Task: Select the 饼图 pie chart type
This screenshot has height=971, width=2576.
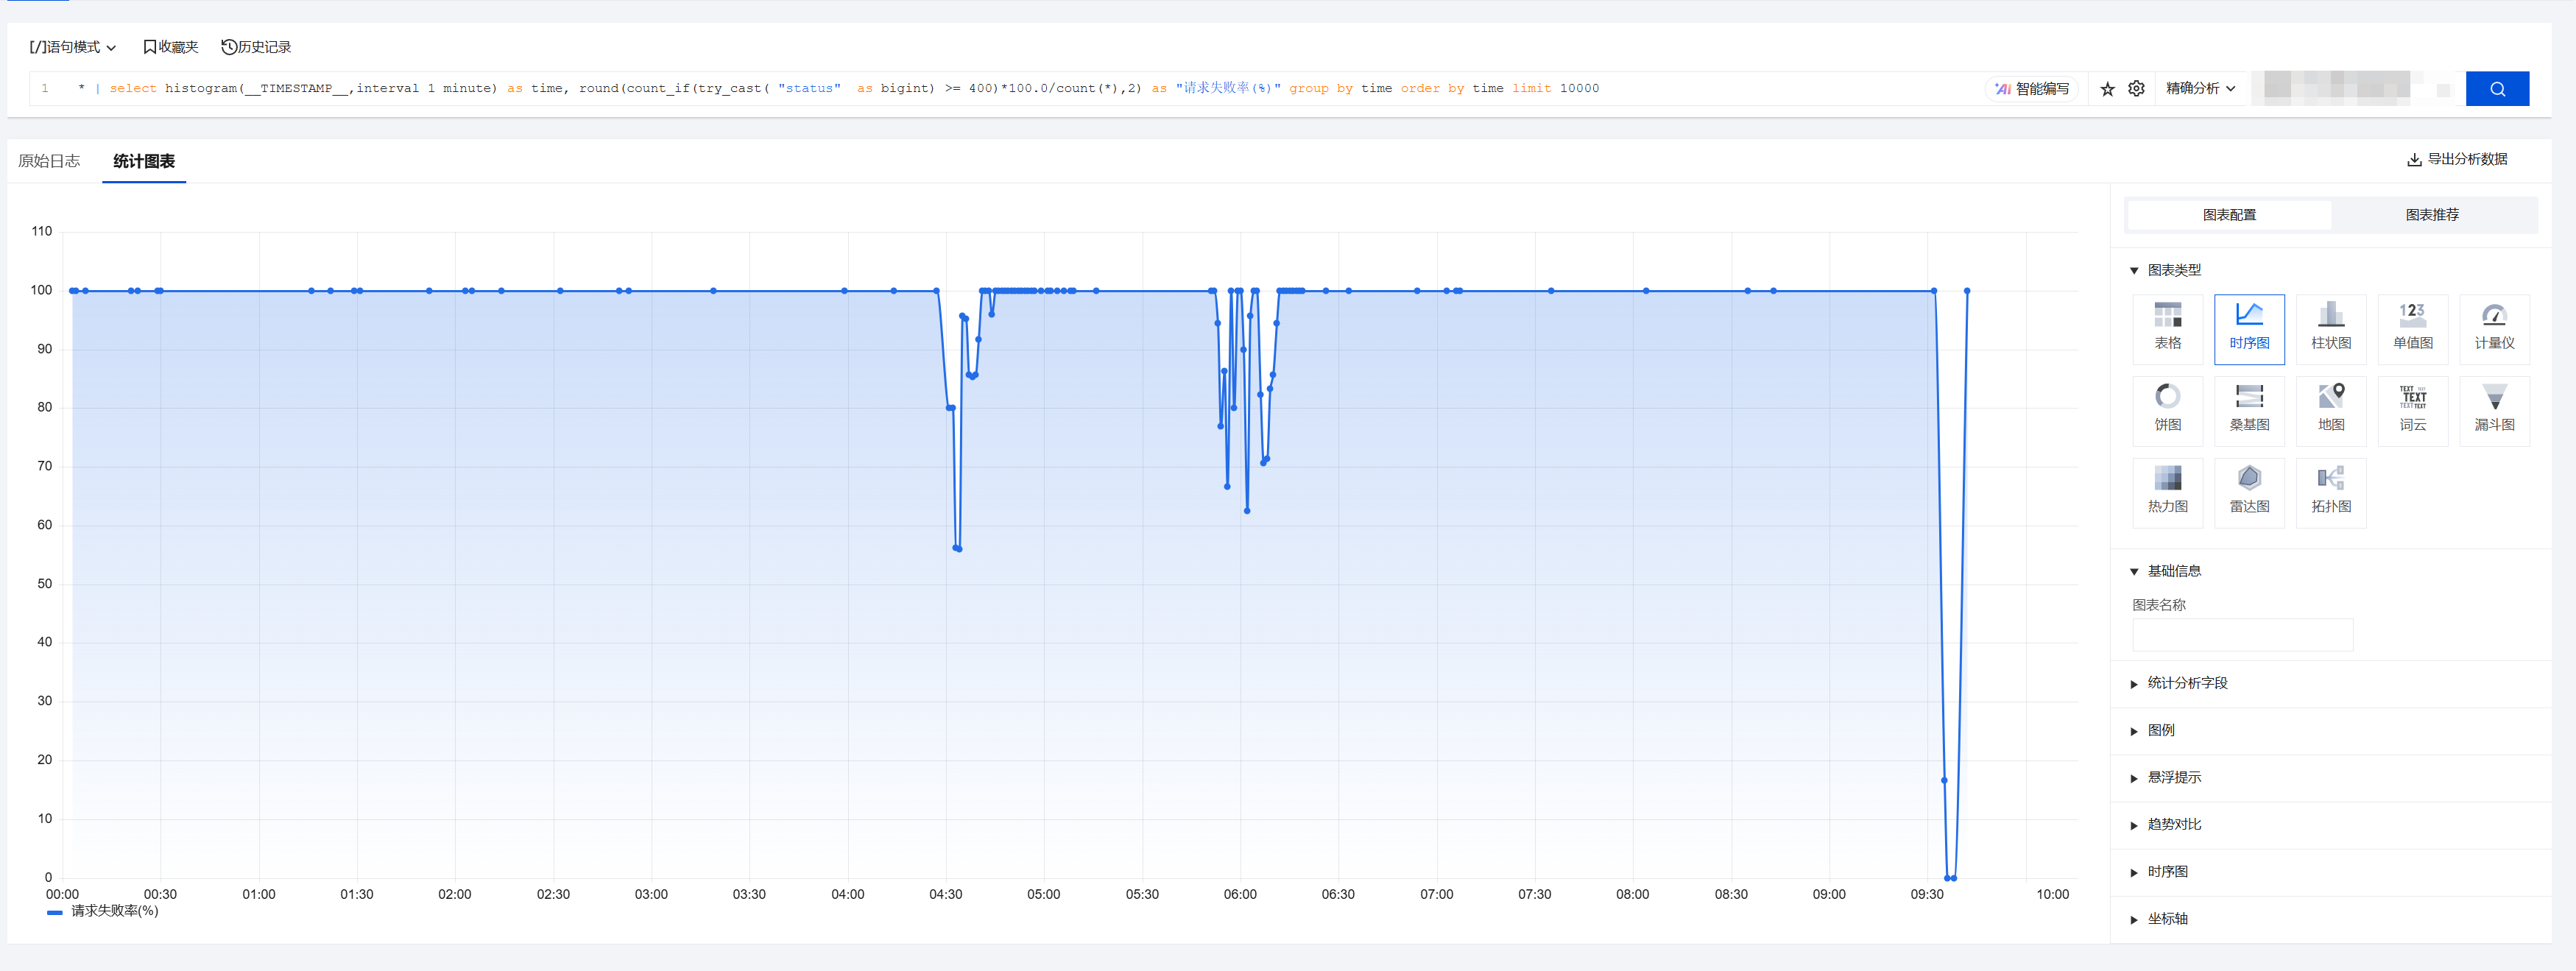Action: [x=2167, y=410]
